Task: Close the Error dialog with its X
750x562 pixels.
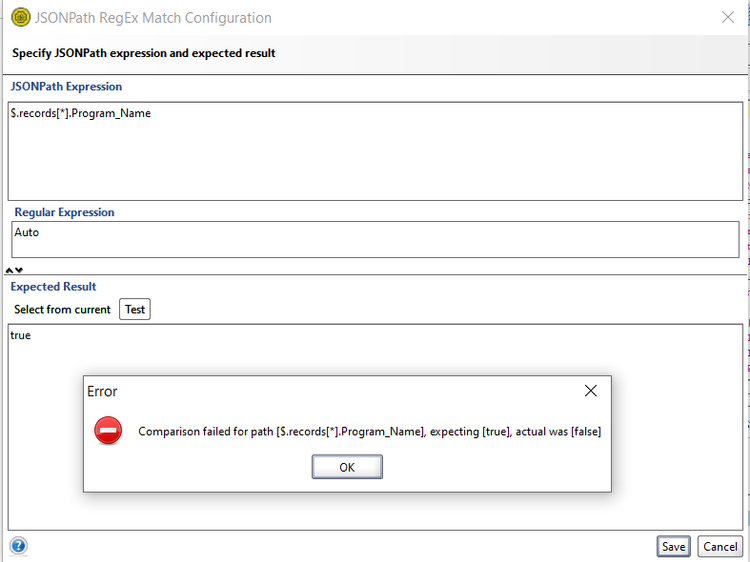Action: 591,391
